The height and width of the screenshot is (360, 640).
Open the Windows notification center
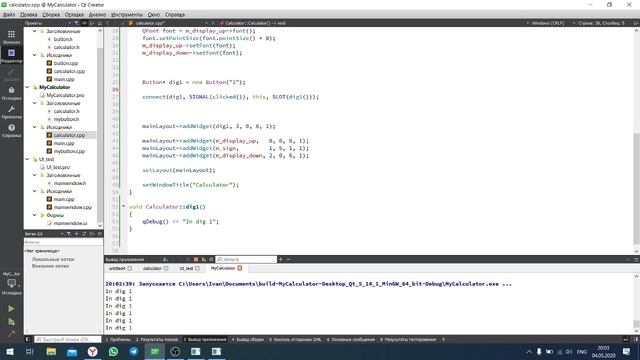pos(627,351)
